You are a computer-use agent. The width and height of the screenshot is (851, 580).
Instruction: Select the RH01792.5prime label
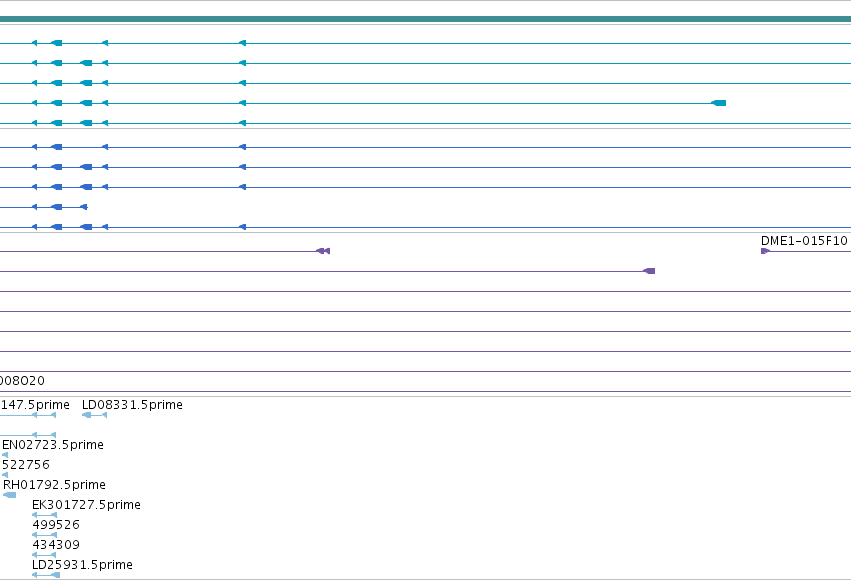point(54,485)
